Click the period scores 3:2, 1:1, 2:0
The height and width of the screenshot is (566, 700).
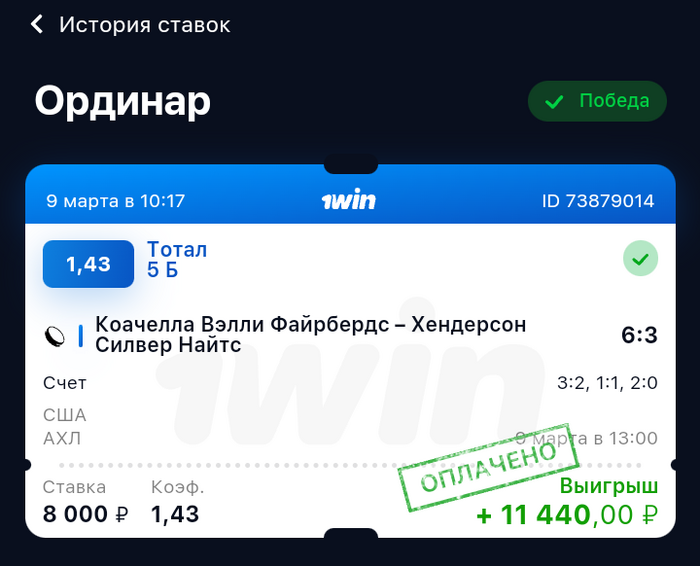click(x=607, y=383)
